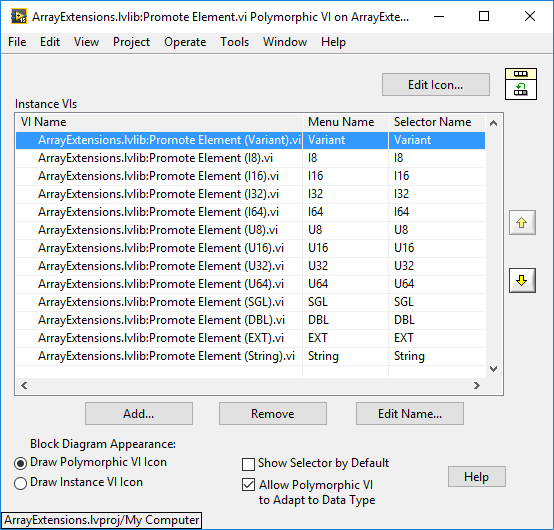Select the Promote Element (DBL).vi row

(x=250, y=320)
